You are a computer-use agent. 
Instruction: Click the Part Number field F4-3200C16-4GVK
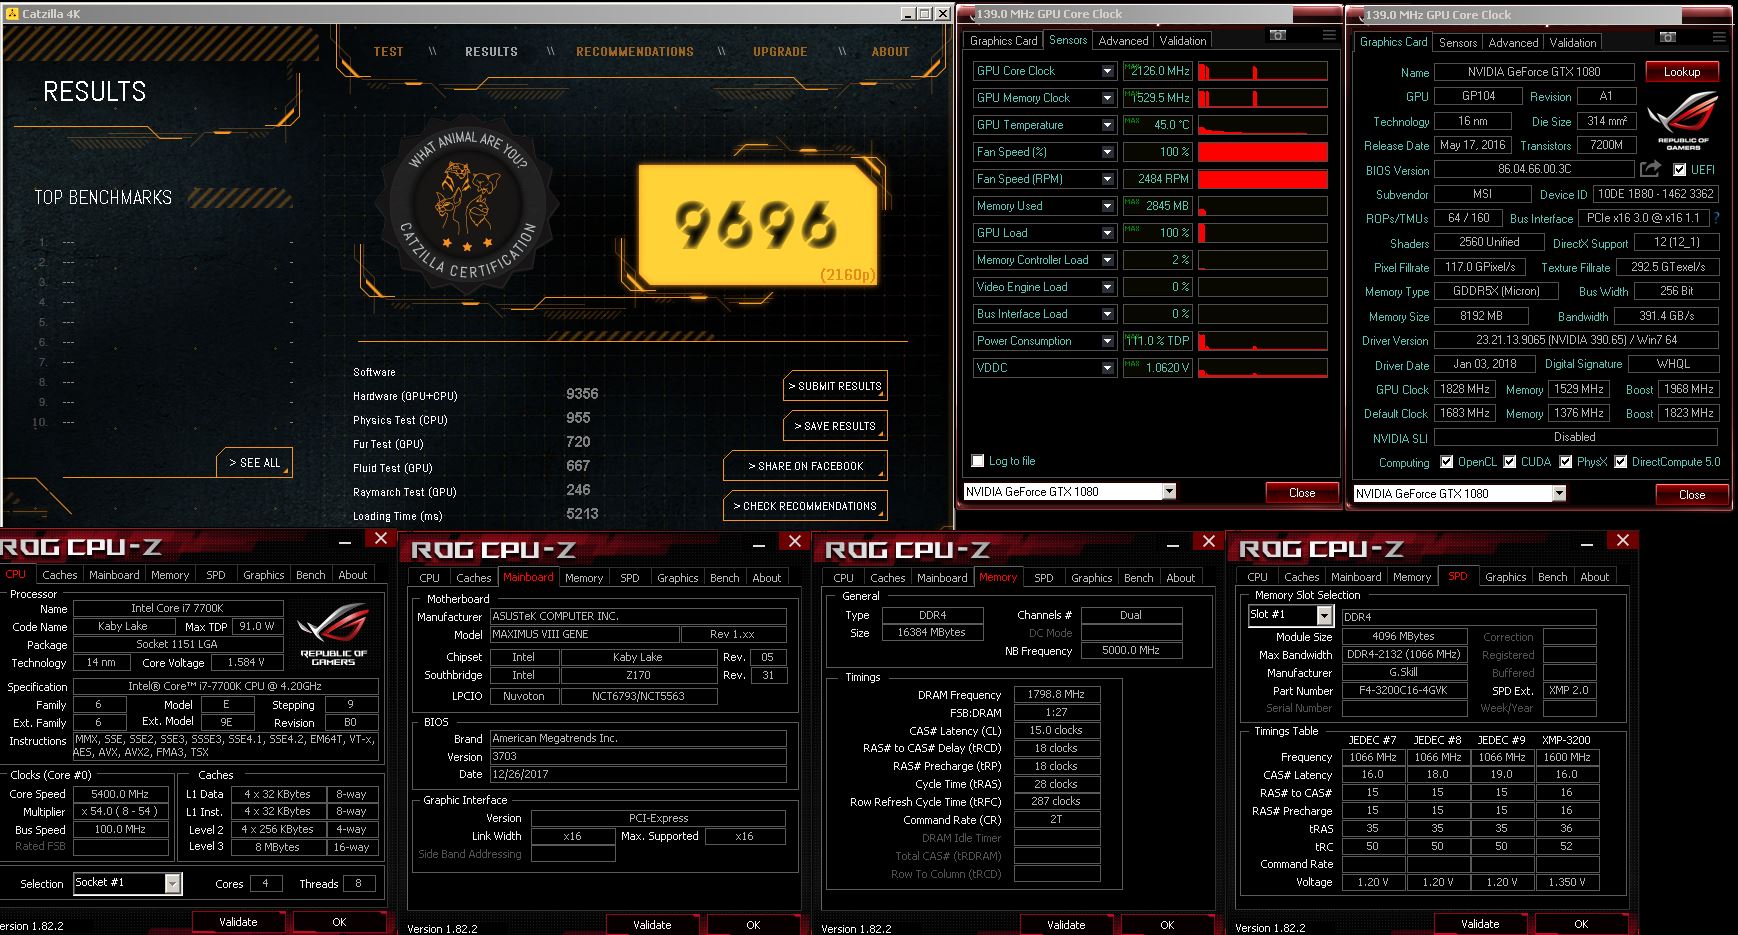tap(1404, 690)
